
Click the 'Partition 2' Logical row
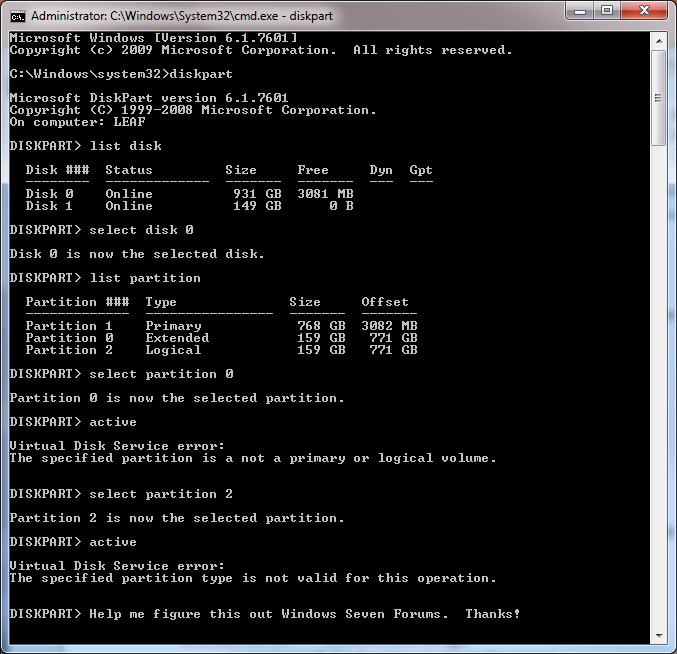tap(221, 350)
